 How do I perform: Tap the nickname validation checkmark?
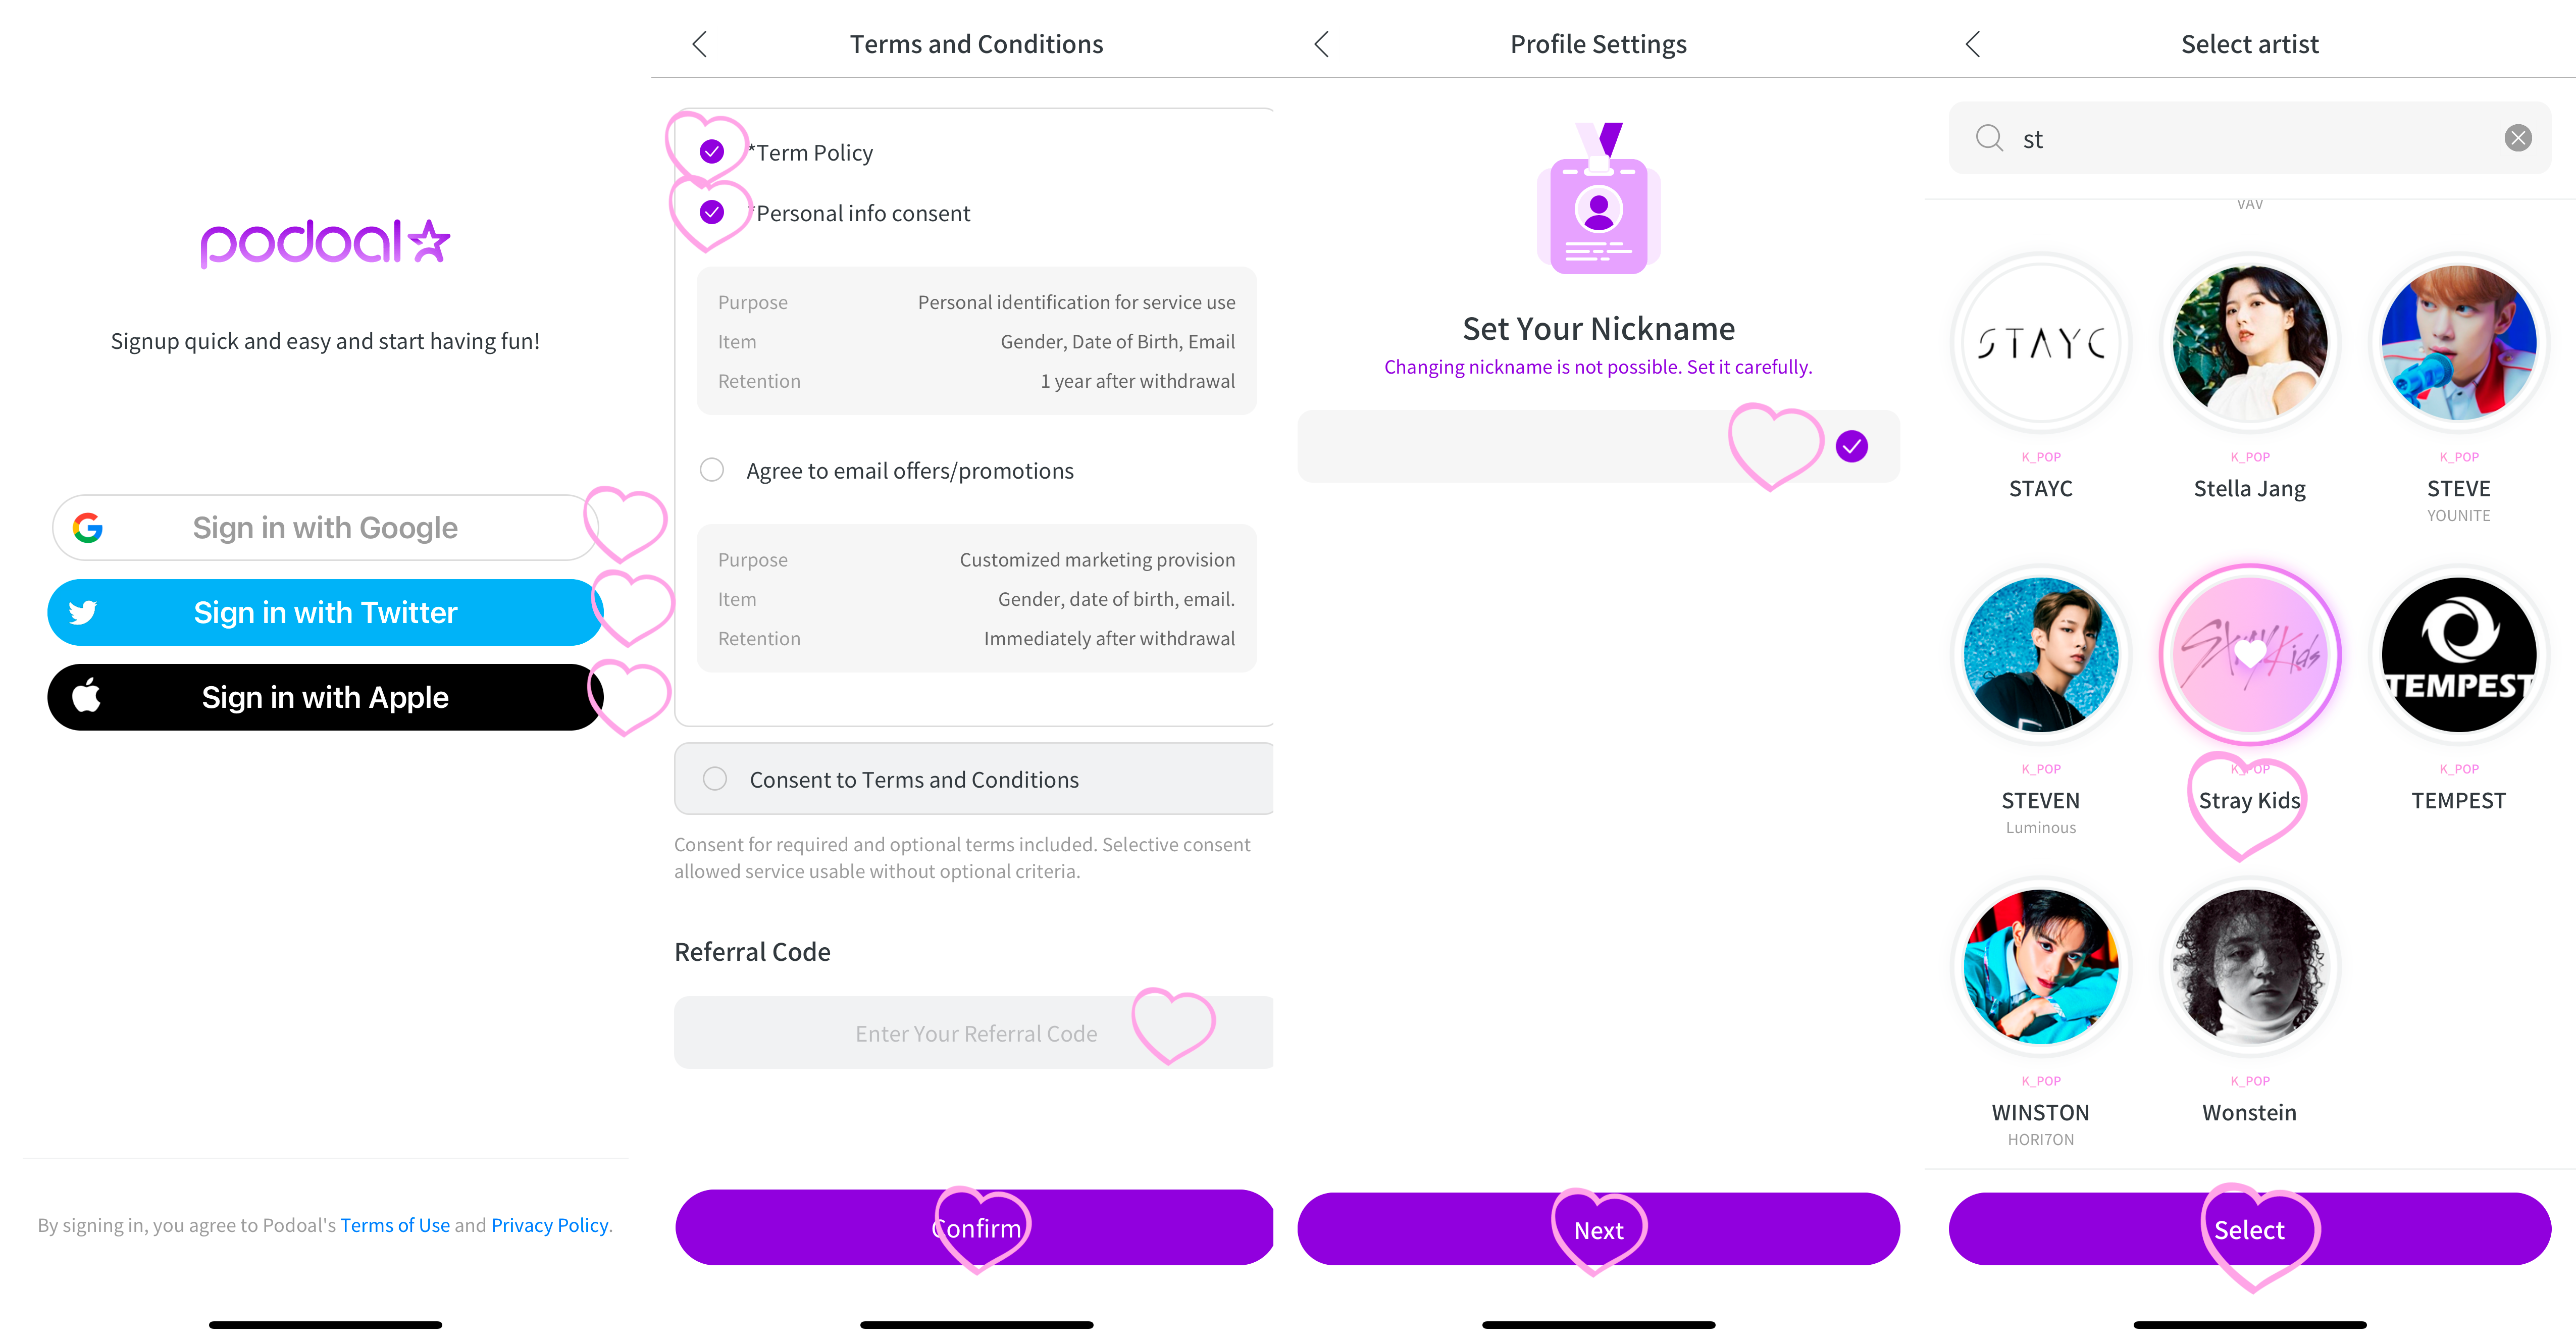click(1851, 446)
